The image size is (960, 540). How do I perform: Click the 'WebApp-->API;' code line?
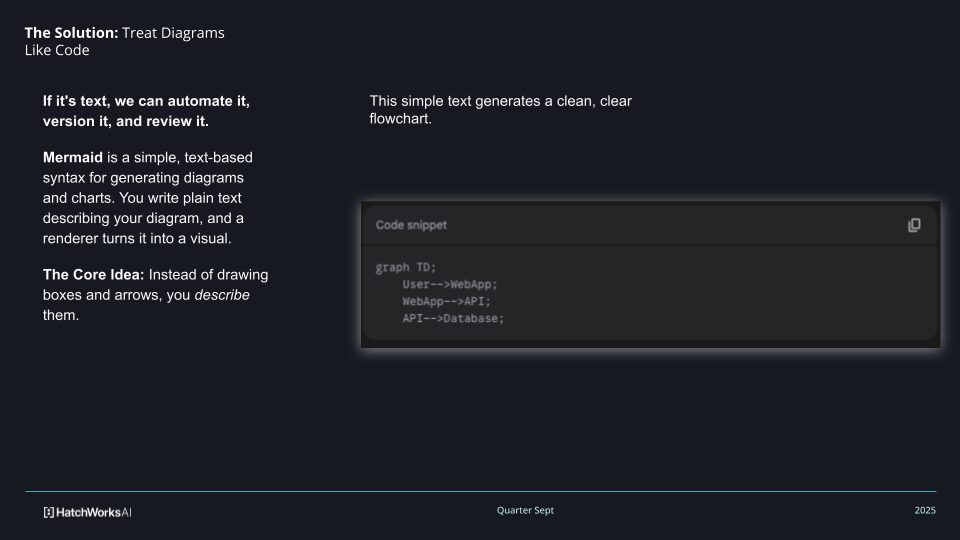click(446, 301)
